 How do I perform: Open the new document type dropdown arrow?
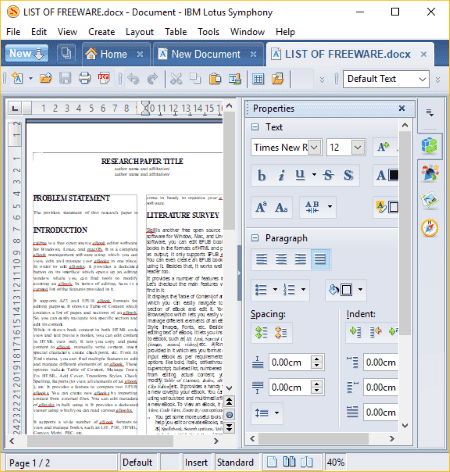tap(31, 79)
